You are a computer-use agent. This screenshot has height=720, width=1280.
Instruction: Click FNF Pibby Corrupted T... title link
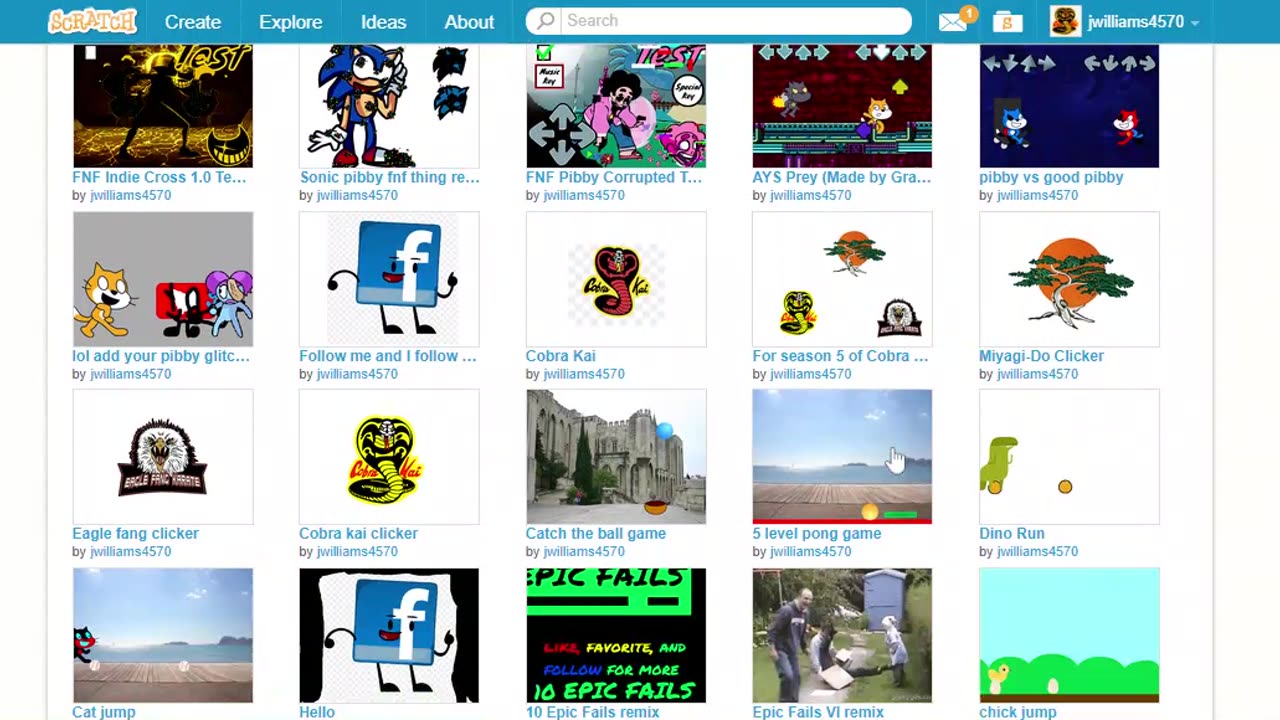(614, 177)
